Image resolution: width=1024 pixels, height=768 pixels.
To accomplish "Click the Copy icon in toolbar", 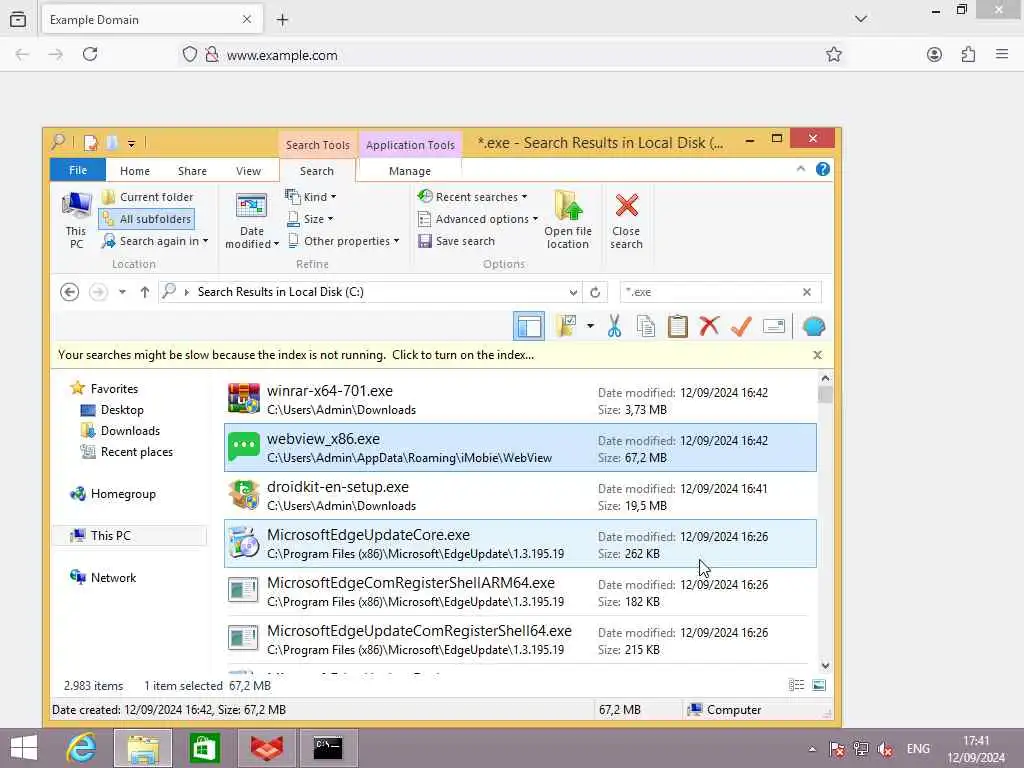I will (x=646, y=326).
